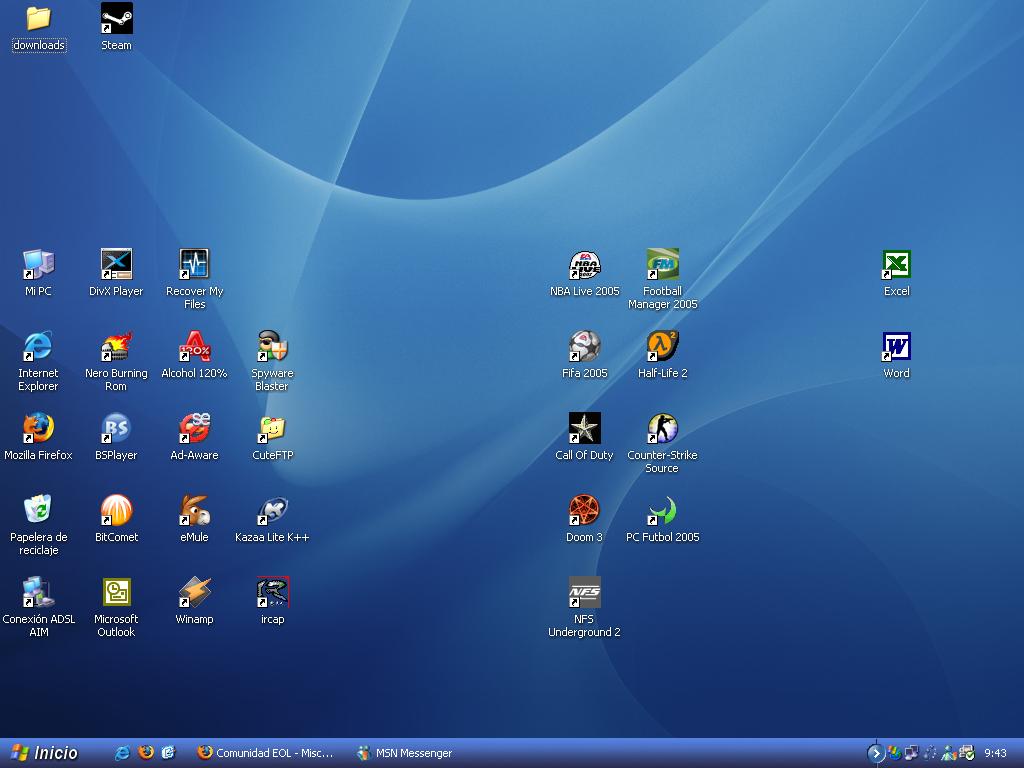
Task: Select the Winamp shortcut icon
Action: [x=194, y=593]
